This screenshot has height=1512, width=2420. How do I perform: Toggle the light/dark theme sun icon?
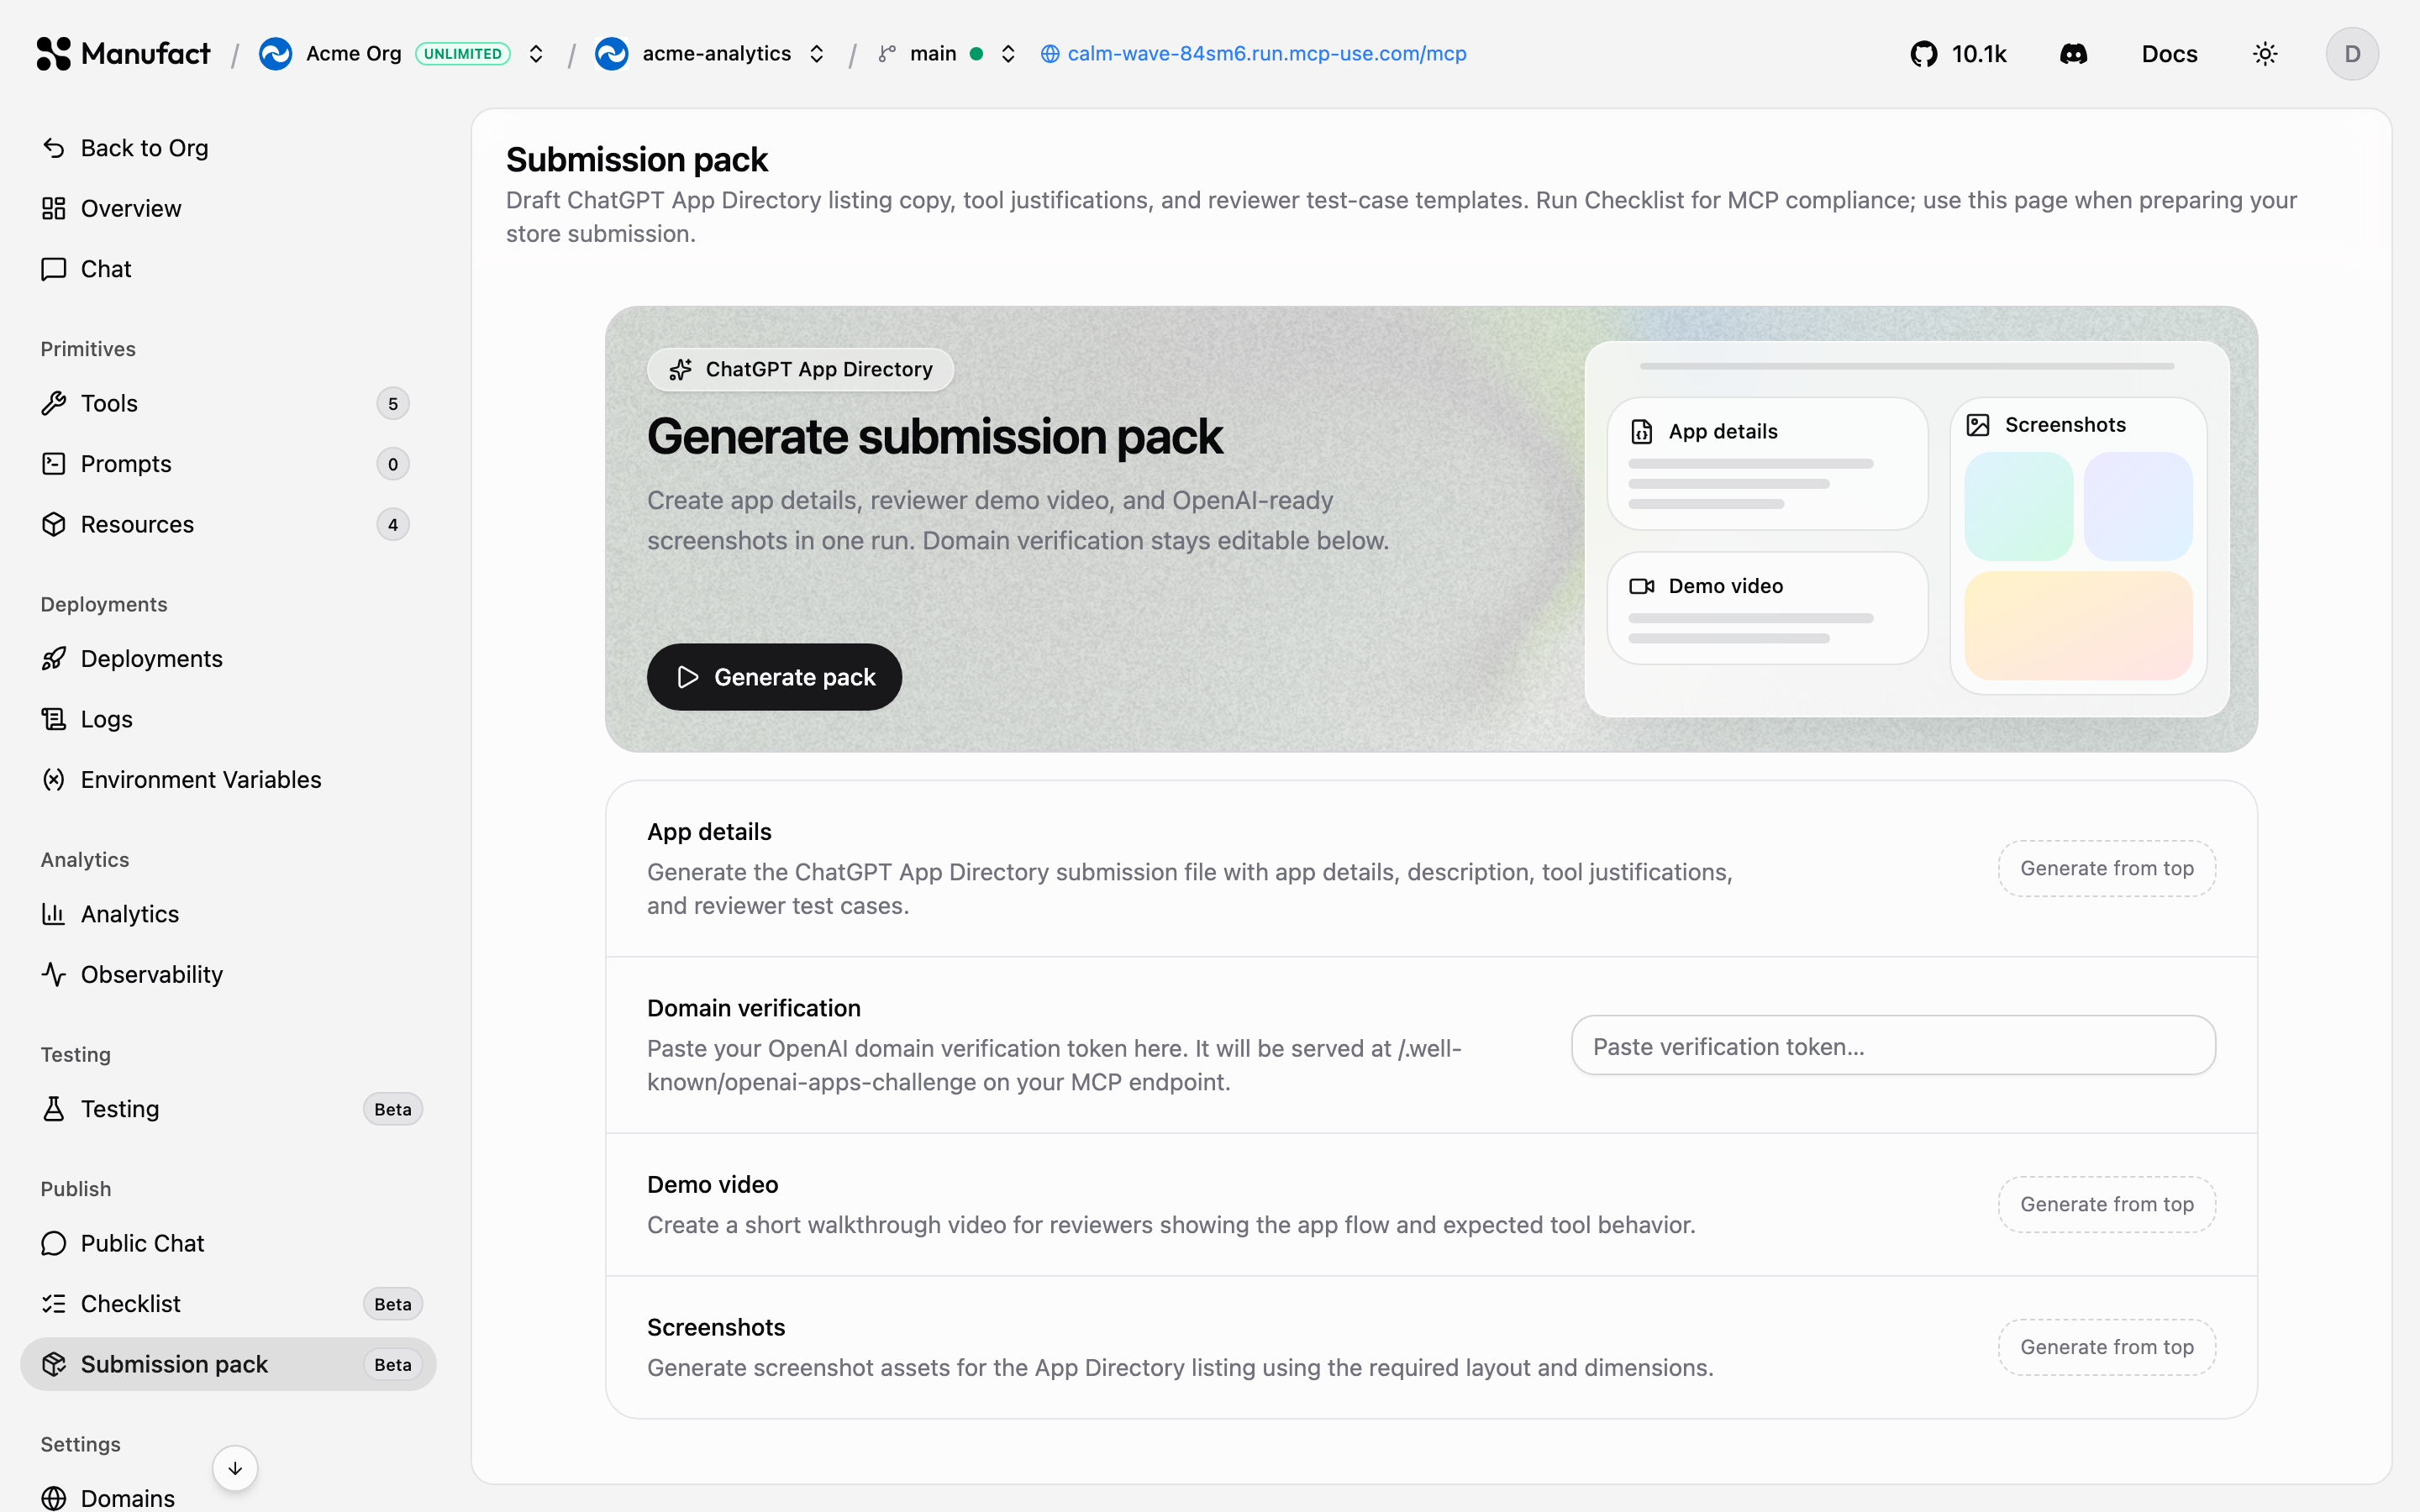click(x=2265, y=54)
